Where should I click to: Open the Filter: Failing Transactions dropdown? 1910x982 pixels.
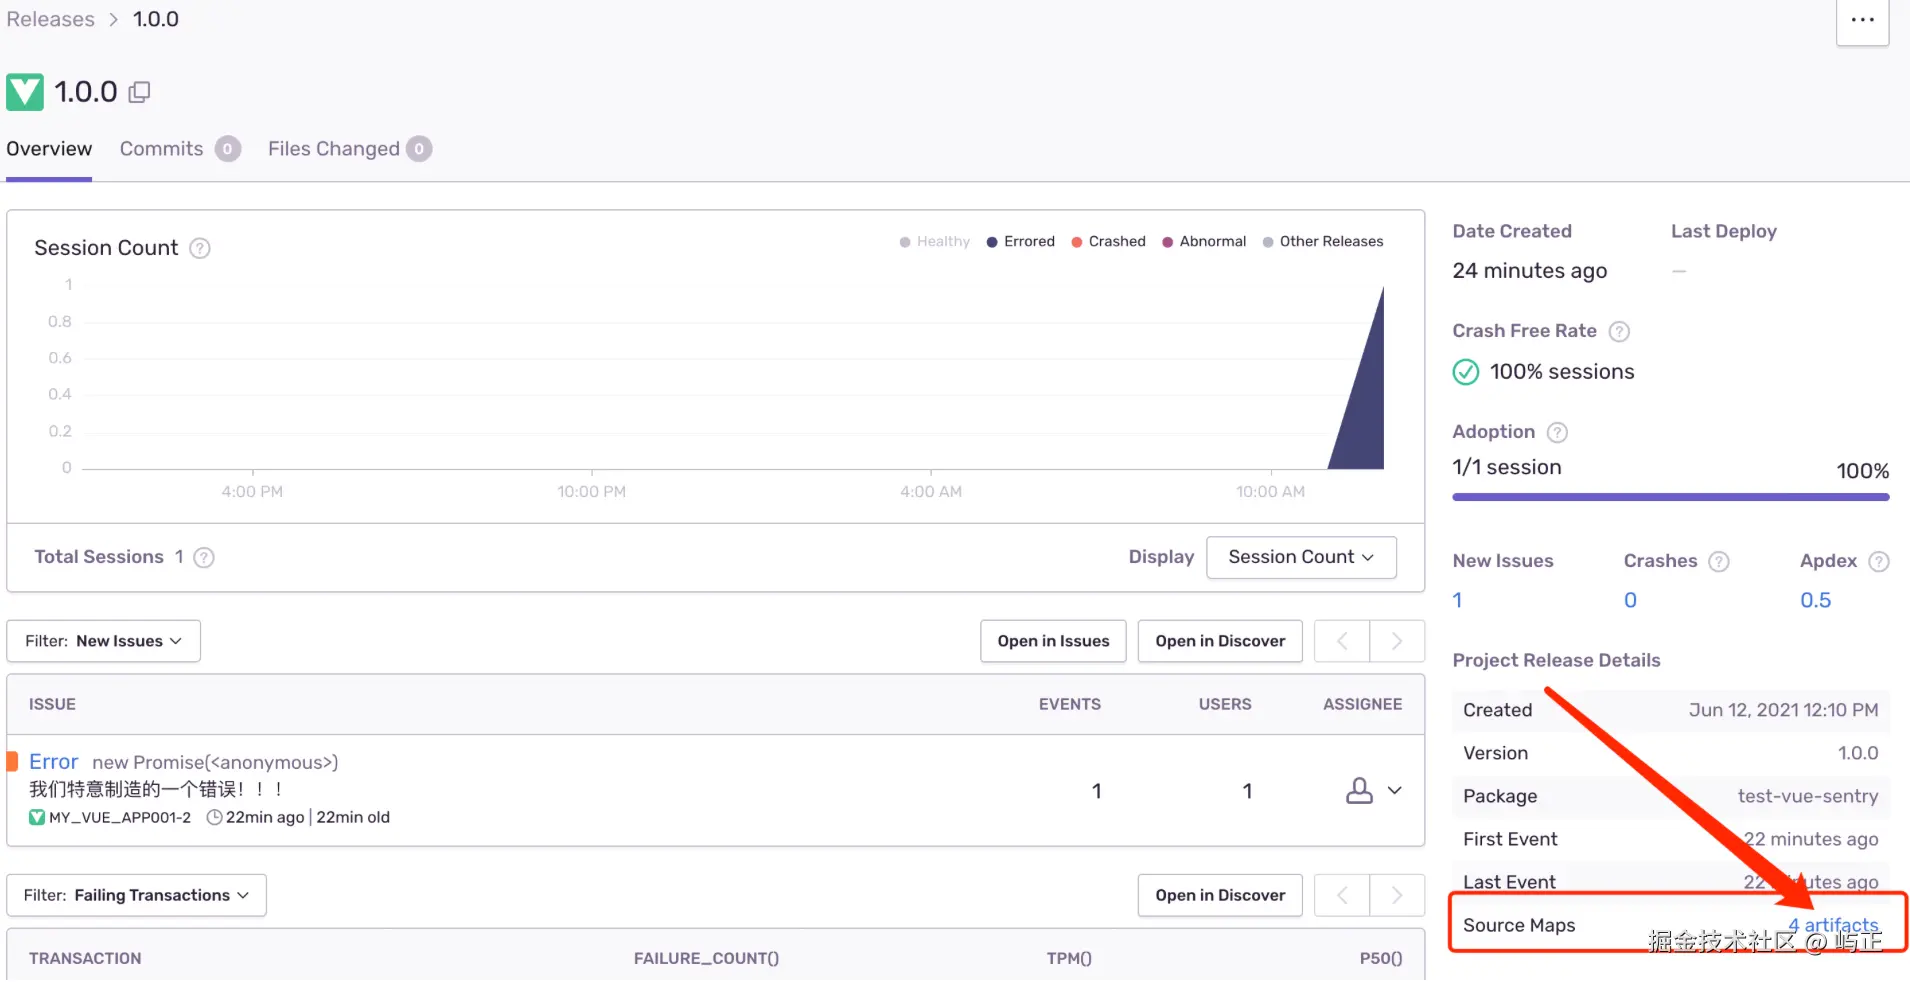click(x=137, y=895)
